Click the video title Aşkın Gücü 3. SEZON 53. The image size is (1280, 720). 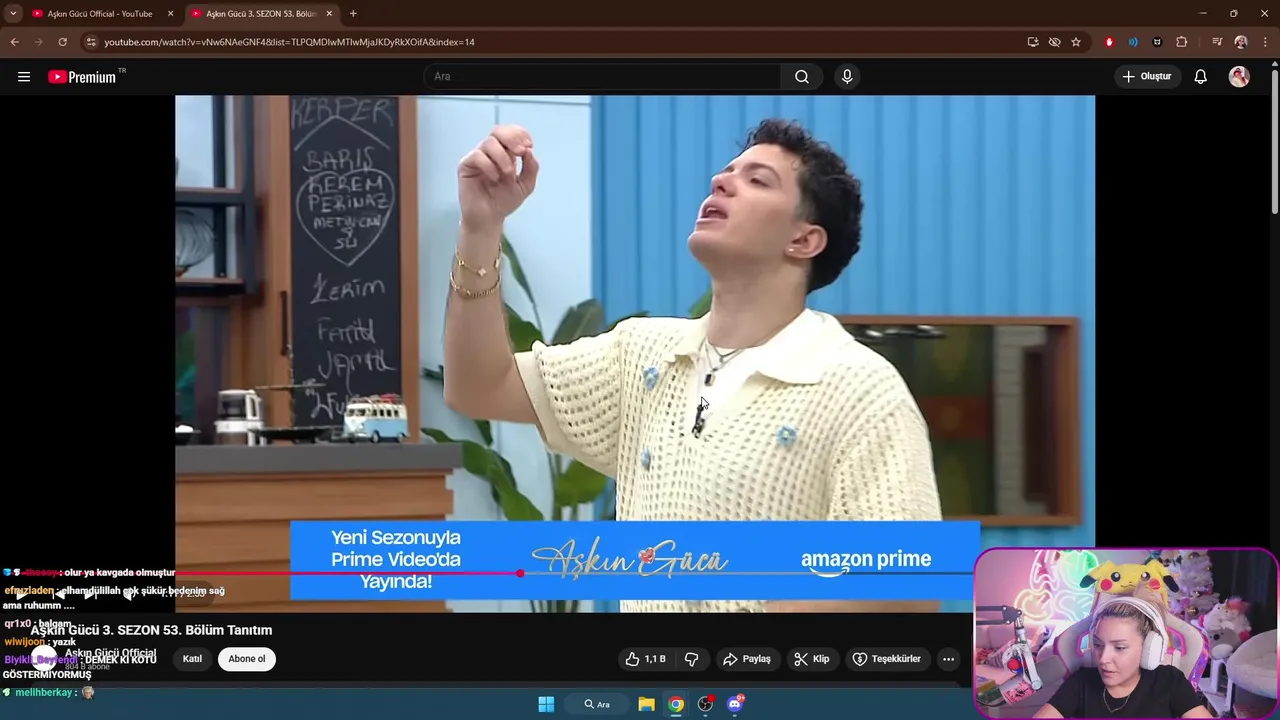[x=151, y=630]
